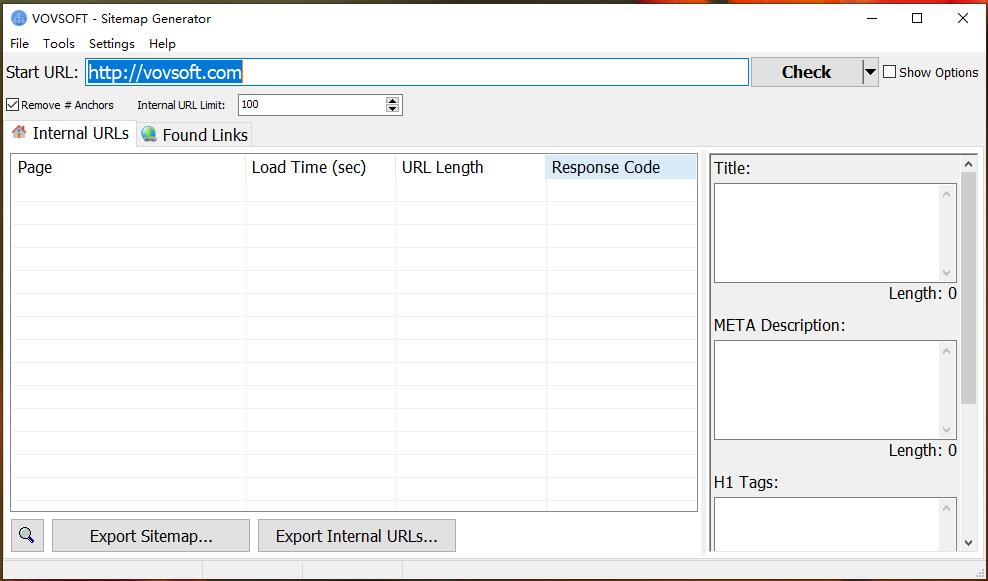The height and width of the screenshot is (581, 988).
Task: Click the Start URL input field
Action: 417,72
